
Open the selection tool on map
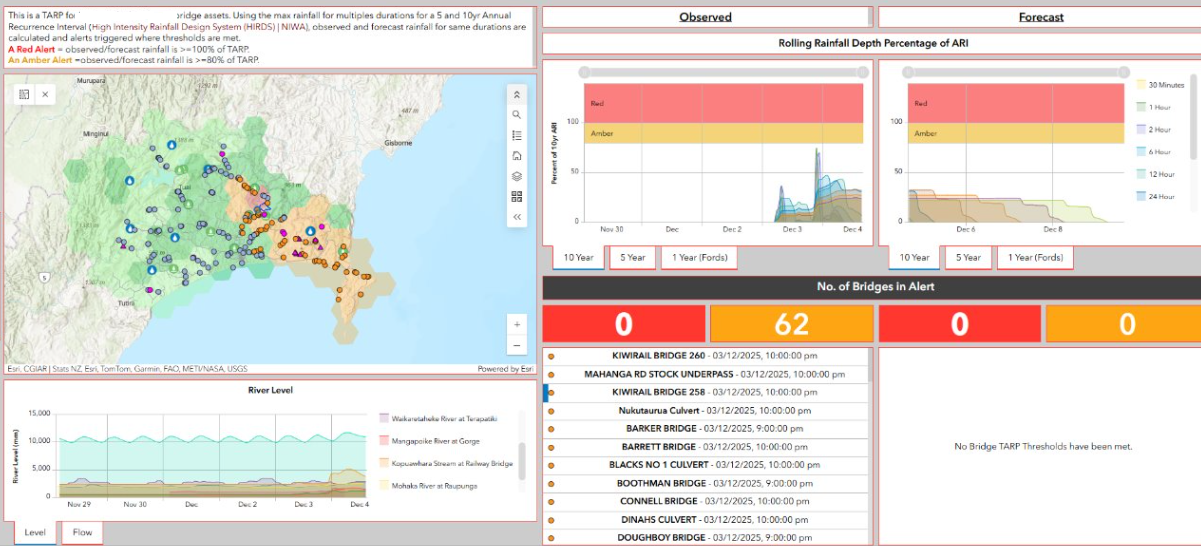pos(25,93)
